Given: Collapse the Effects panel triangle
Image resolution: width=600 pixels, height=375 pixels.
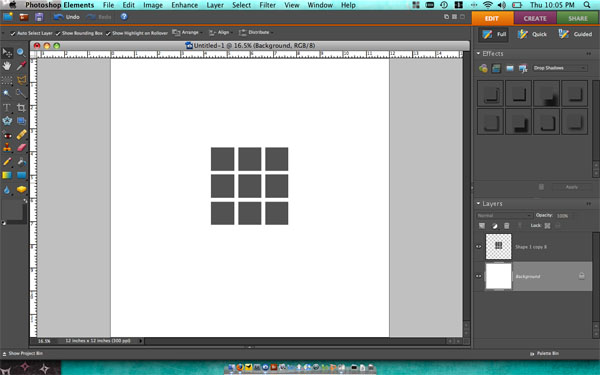Looking at the screenshot, I should pos(478,54).
